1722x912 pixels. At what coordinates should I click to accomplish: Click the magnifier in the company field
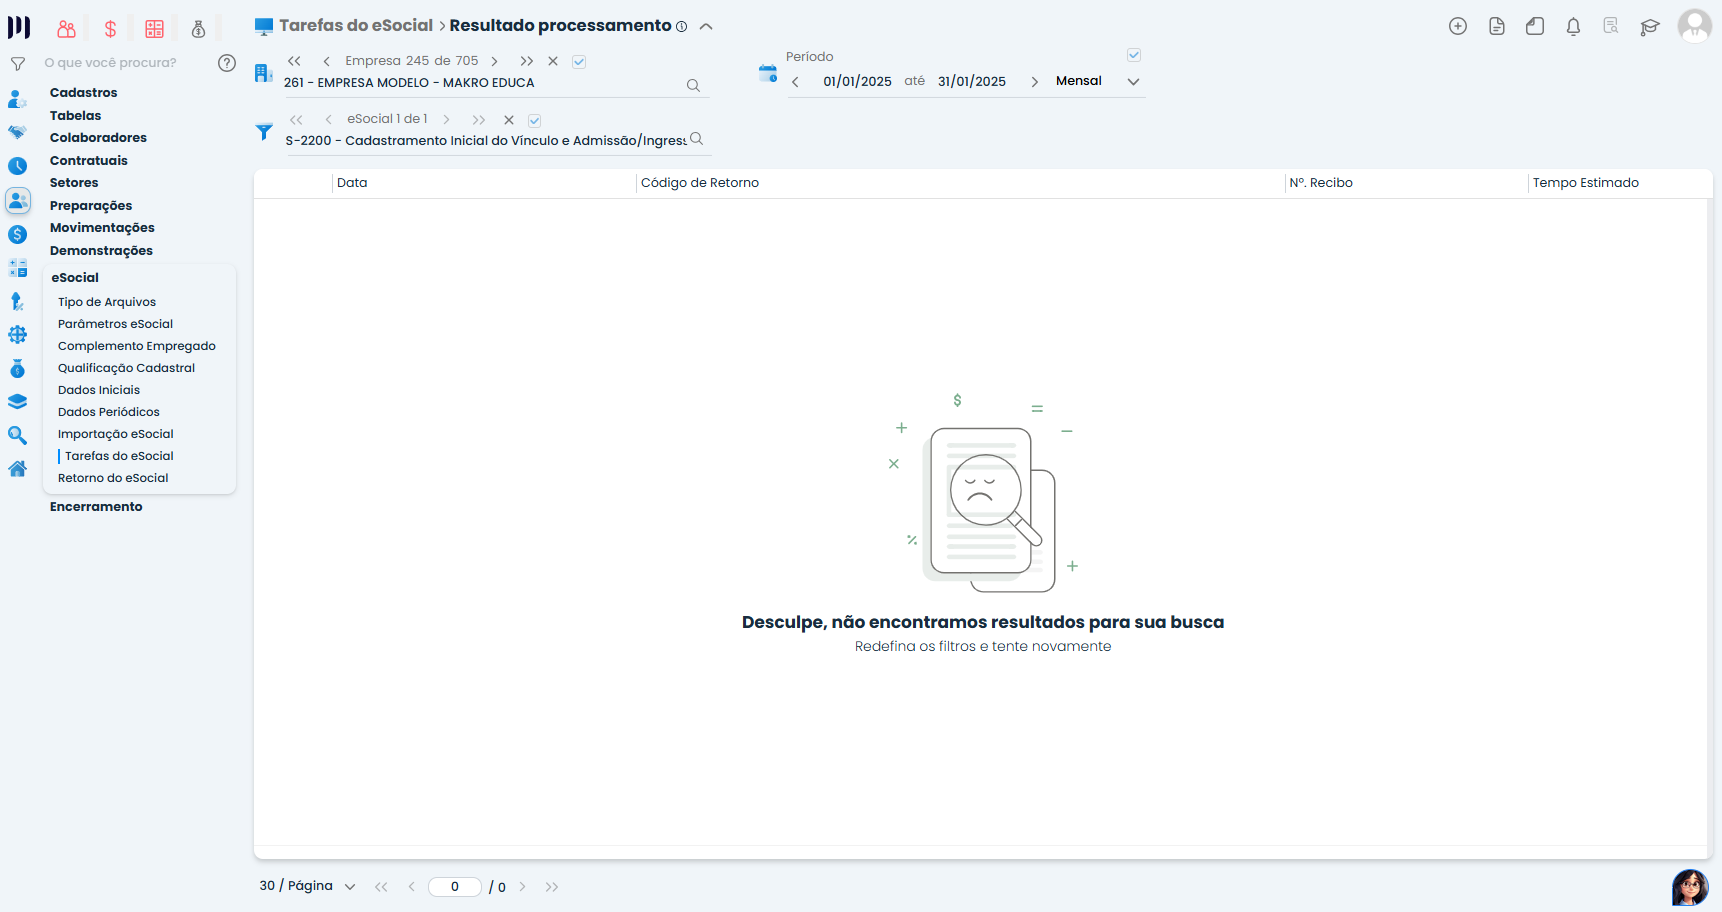click(x=693, y=86)
